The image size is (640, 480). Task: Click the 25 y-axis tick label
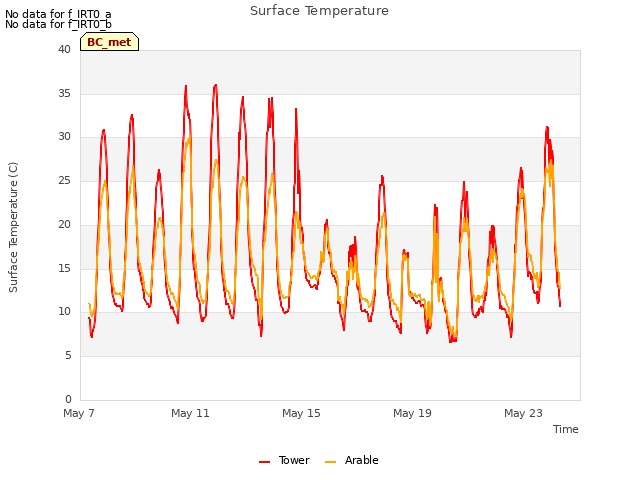click(x=64, y=180)
